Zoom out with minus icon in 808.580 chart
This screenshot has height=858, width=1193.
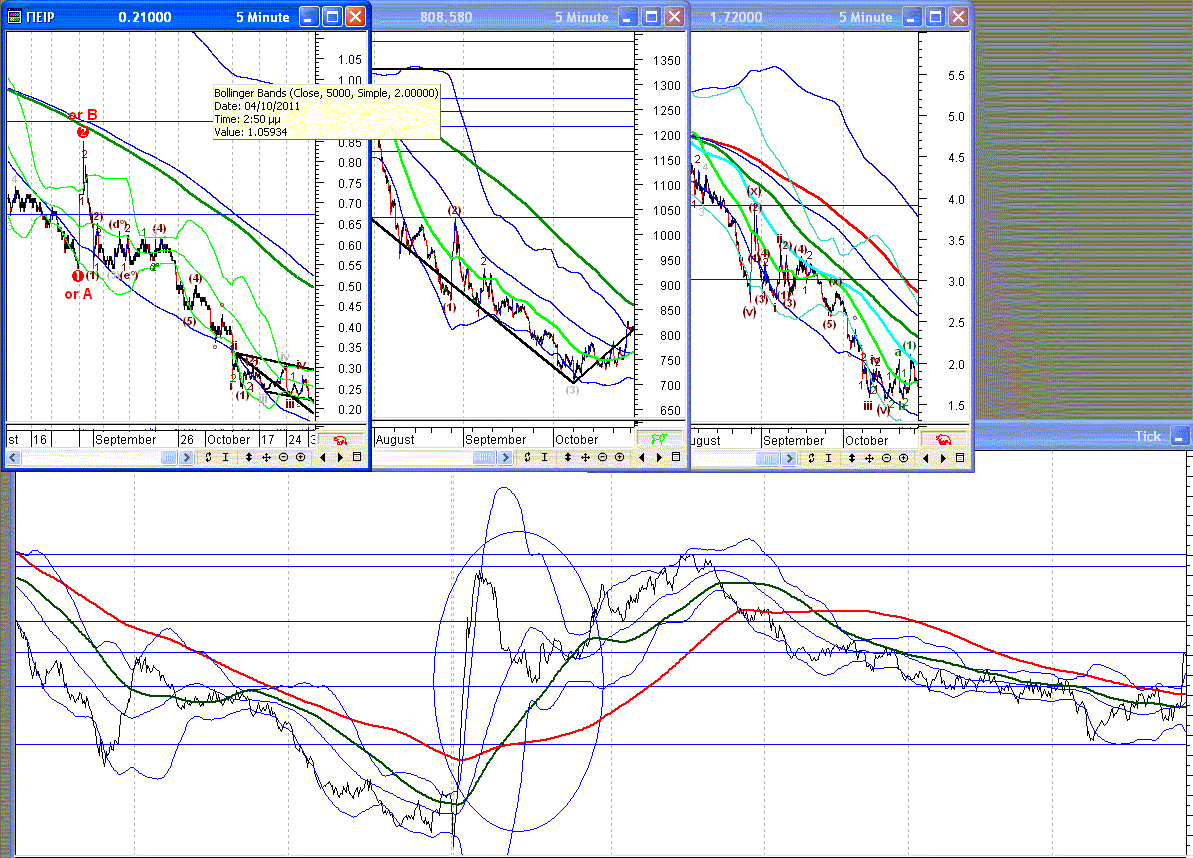(x=603, y=457)
